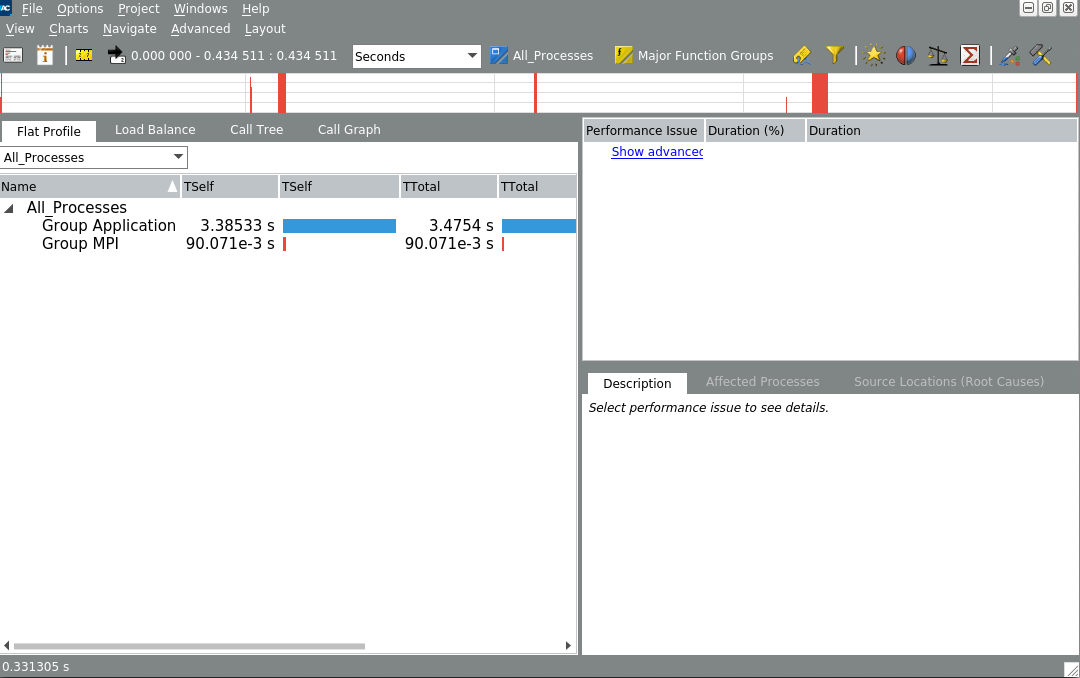
Task: Click the resize grip in status bar corner
Action: pos(1071,670)
